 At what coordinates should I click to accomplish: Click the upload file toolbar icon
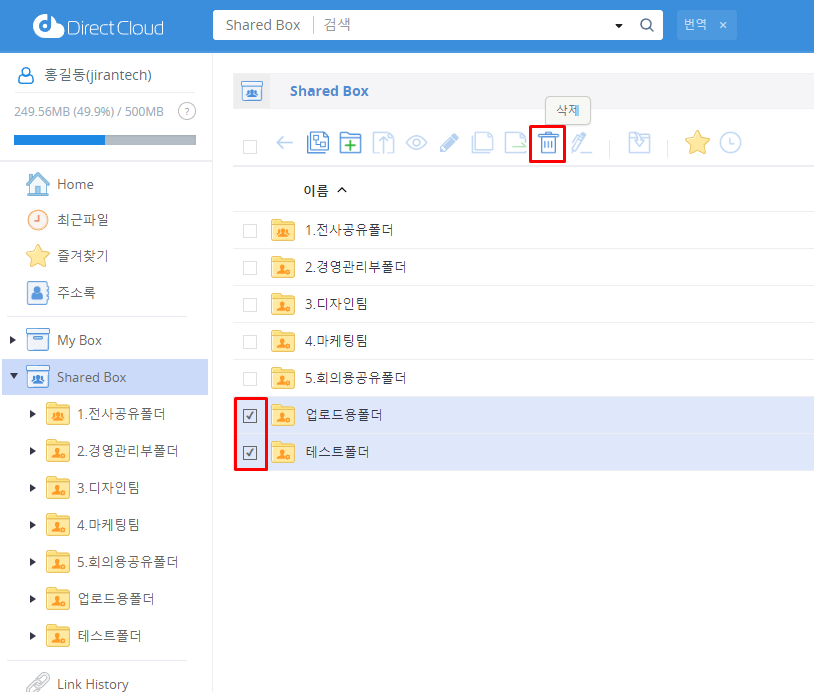click(x=383, y=143)
